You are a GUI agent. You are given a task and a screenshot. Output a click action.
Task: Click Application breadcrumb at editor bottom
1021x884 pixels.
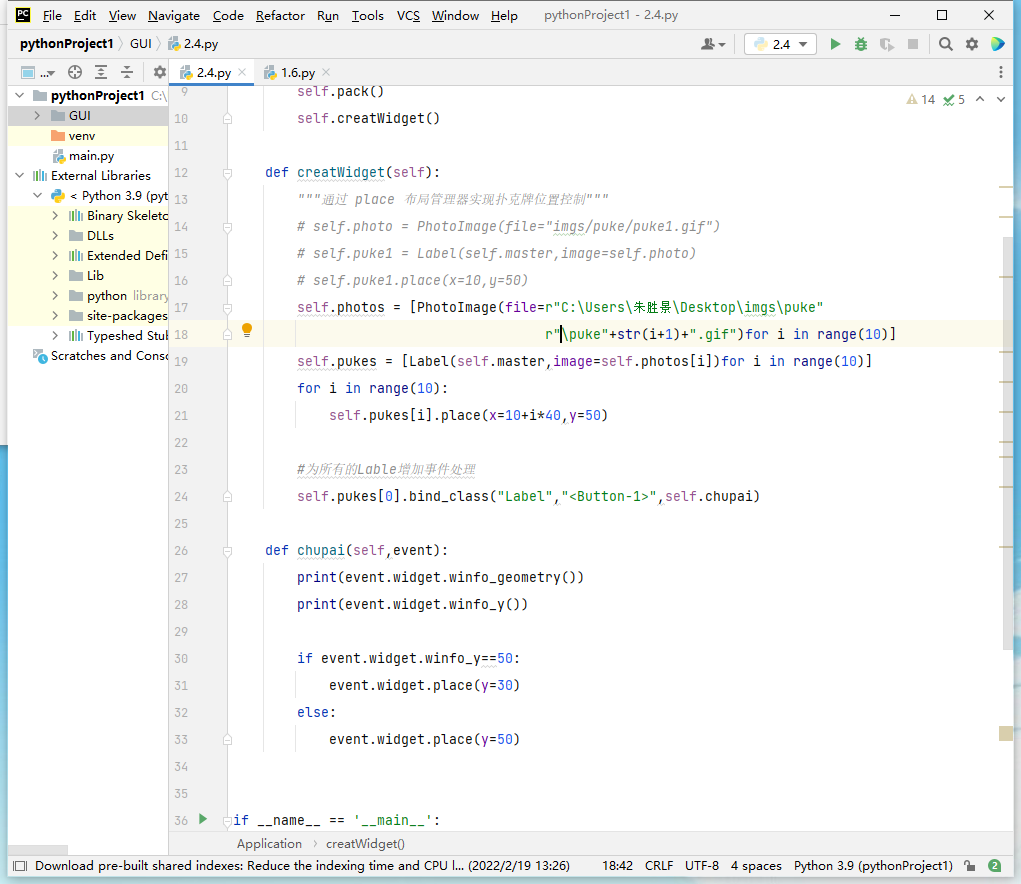click(x=269, y=844)
